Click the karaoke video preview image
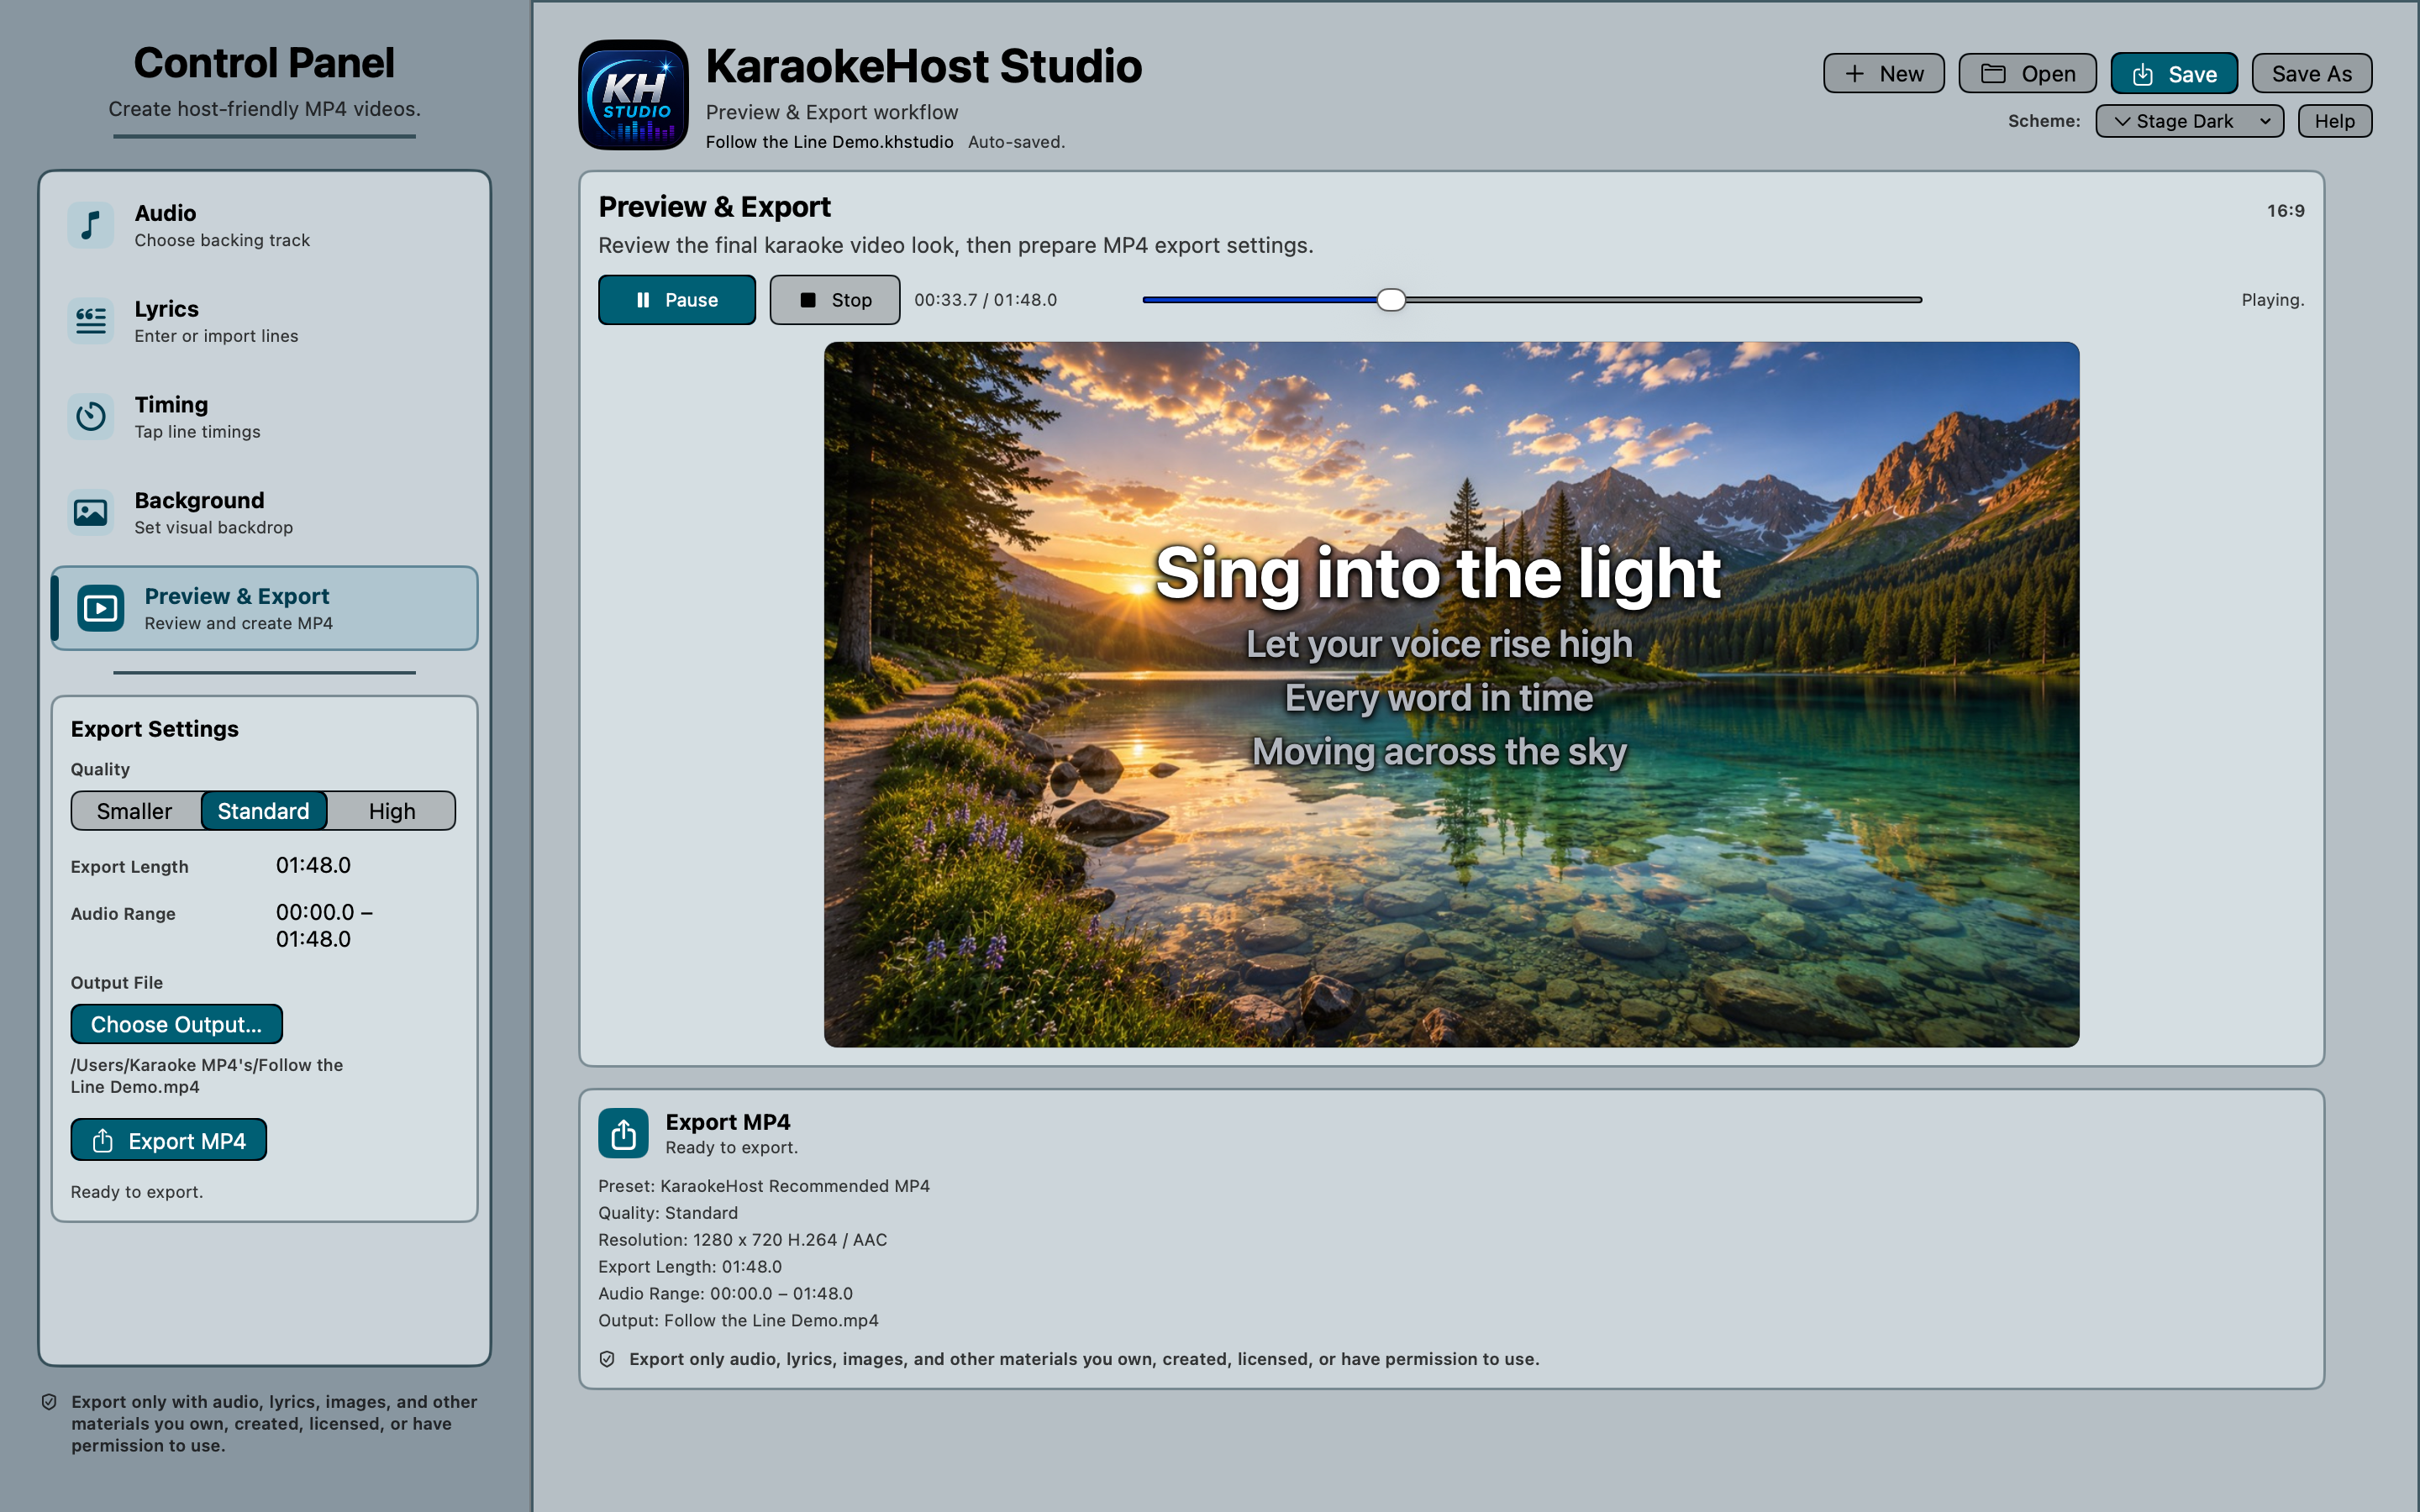The width and height of the screenshot is (2420, 1512). pos(1451,694)
